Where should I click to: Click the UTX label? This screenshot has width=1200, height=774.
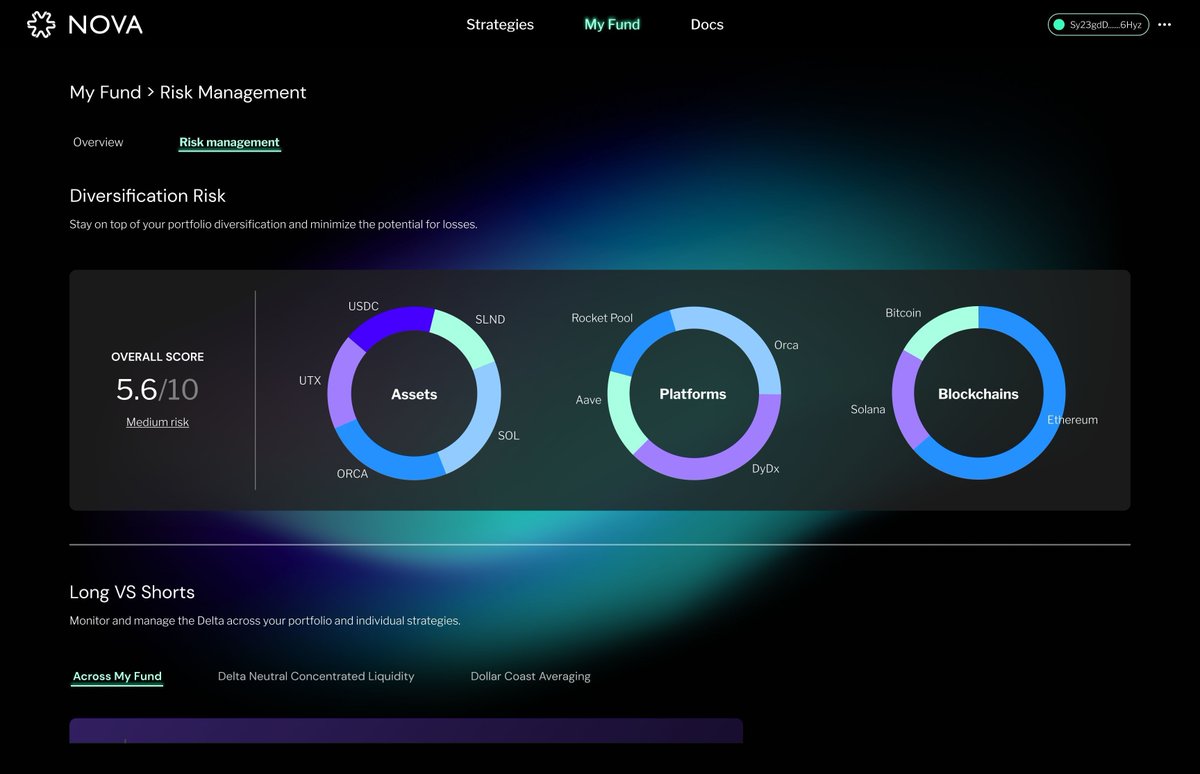[x=310, y=381]
